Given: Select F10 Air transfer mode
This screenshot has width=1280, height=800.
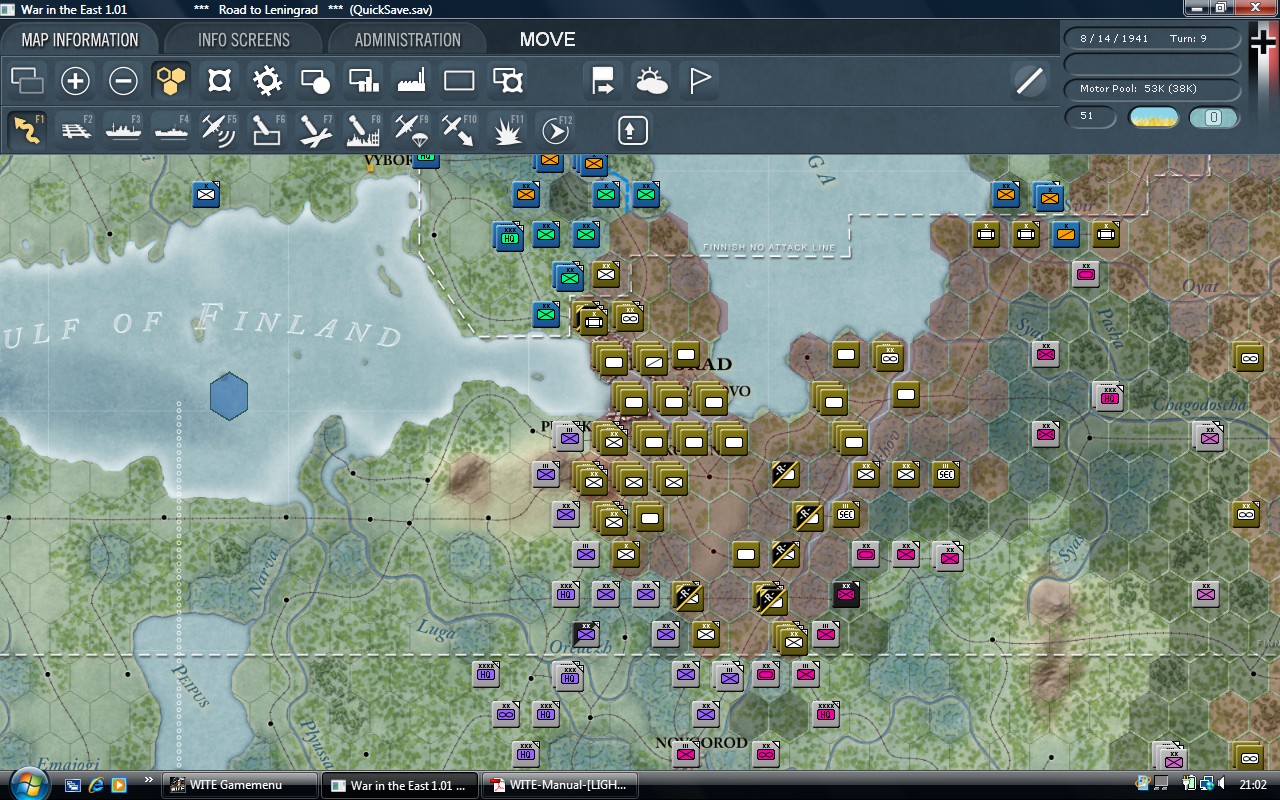Looking at the screenshot, I should (x=459, y=131).
